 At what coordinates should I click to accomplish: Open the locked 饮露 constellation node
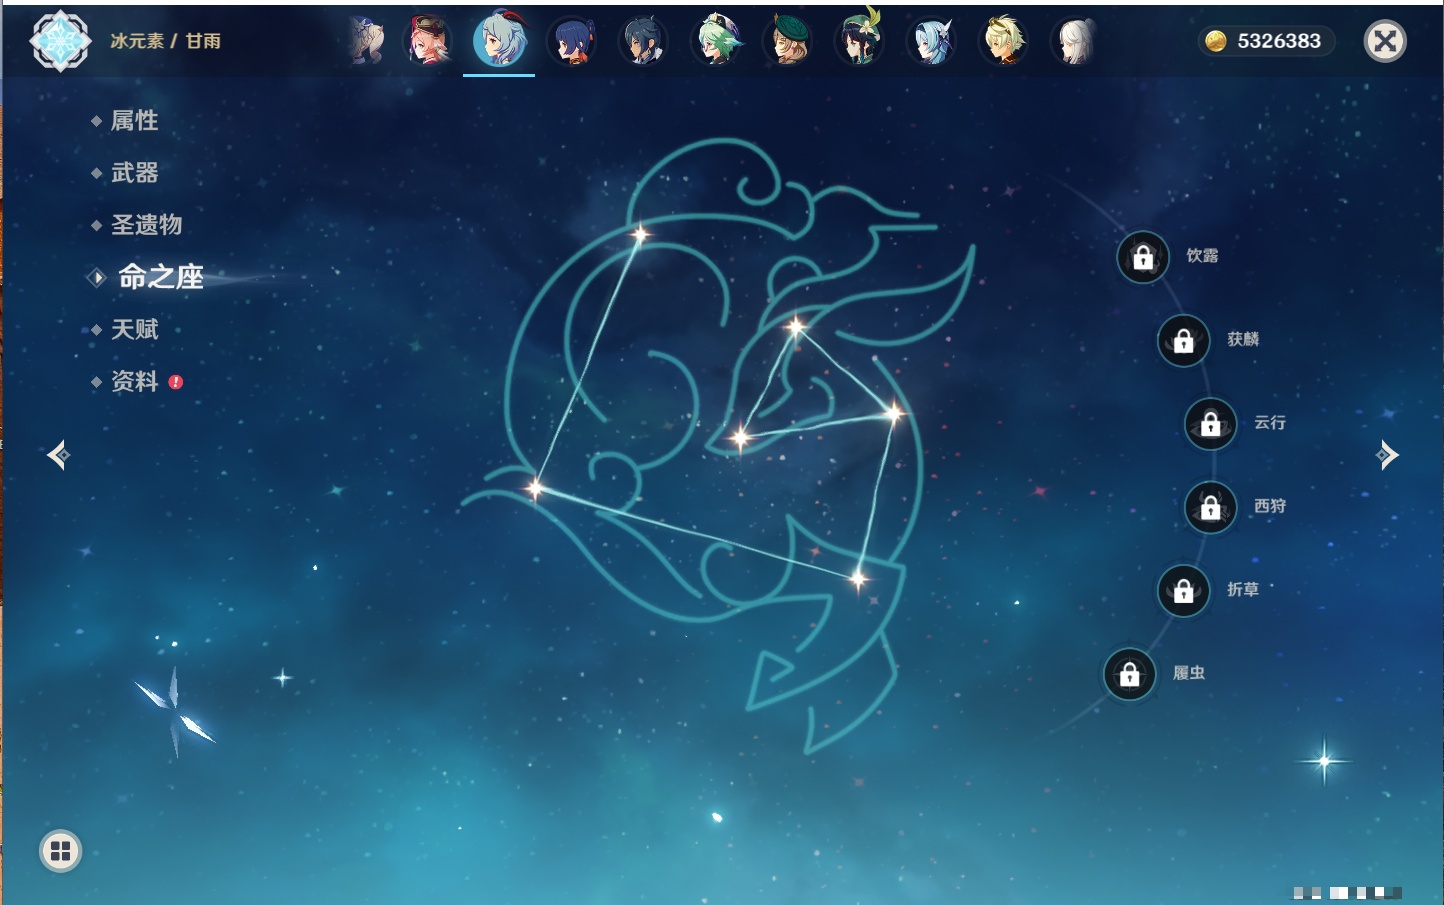(x=1143, y=257)
